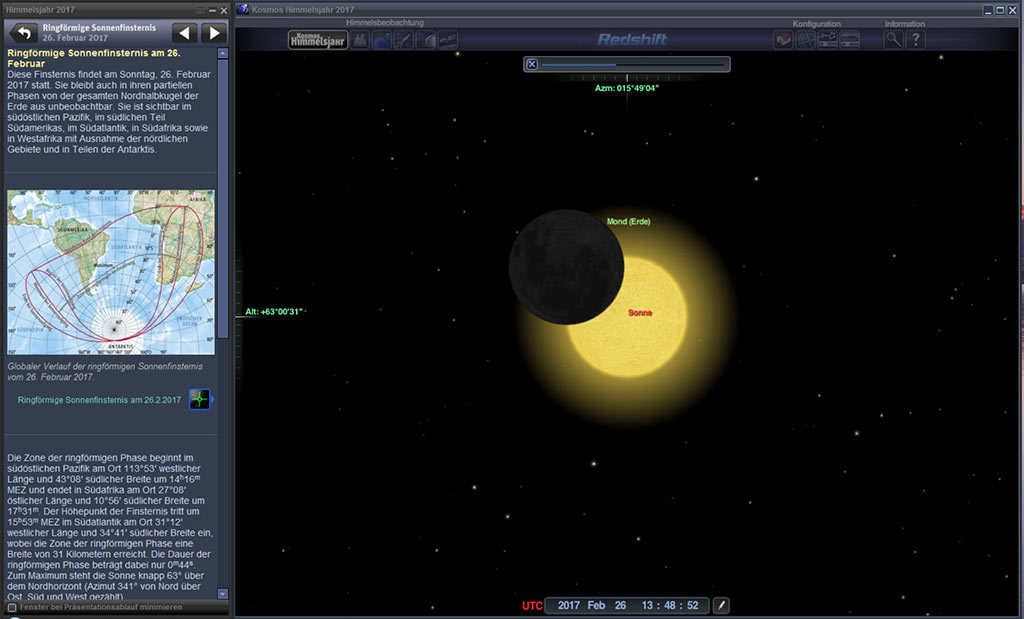Go to previous event with left triangle
The width and height of the screenshot is (1024, 619).
pyautogui.click(x=185, y=33)
